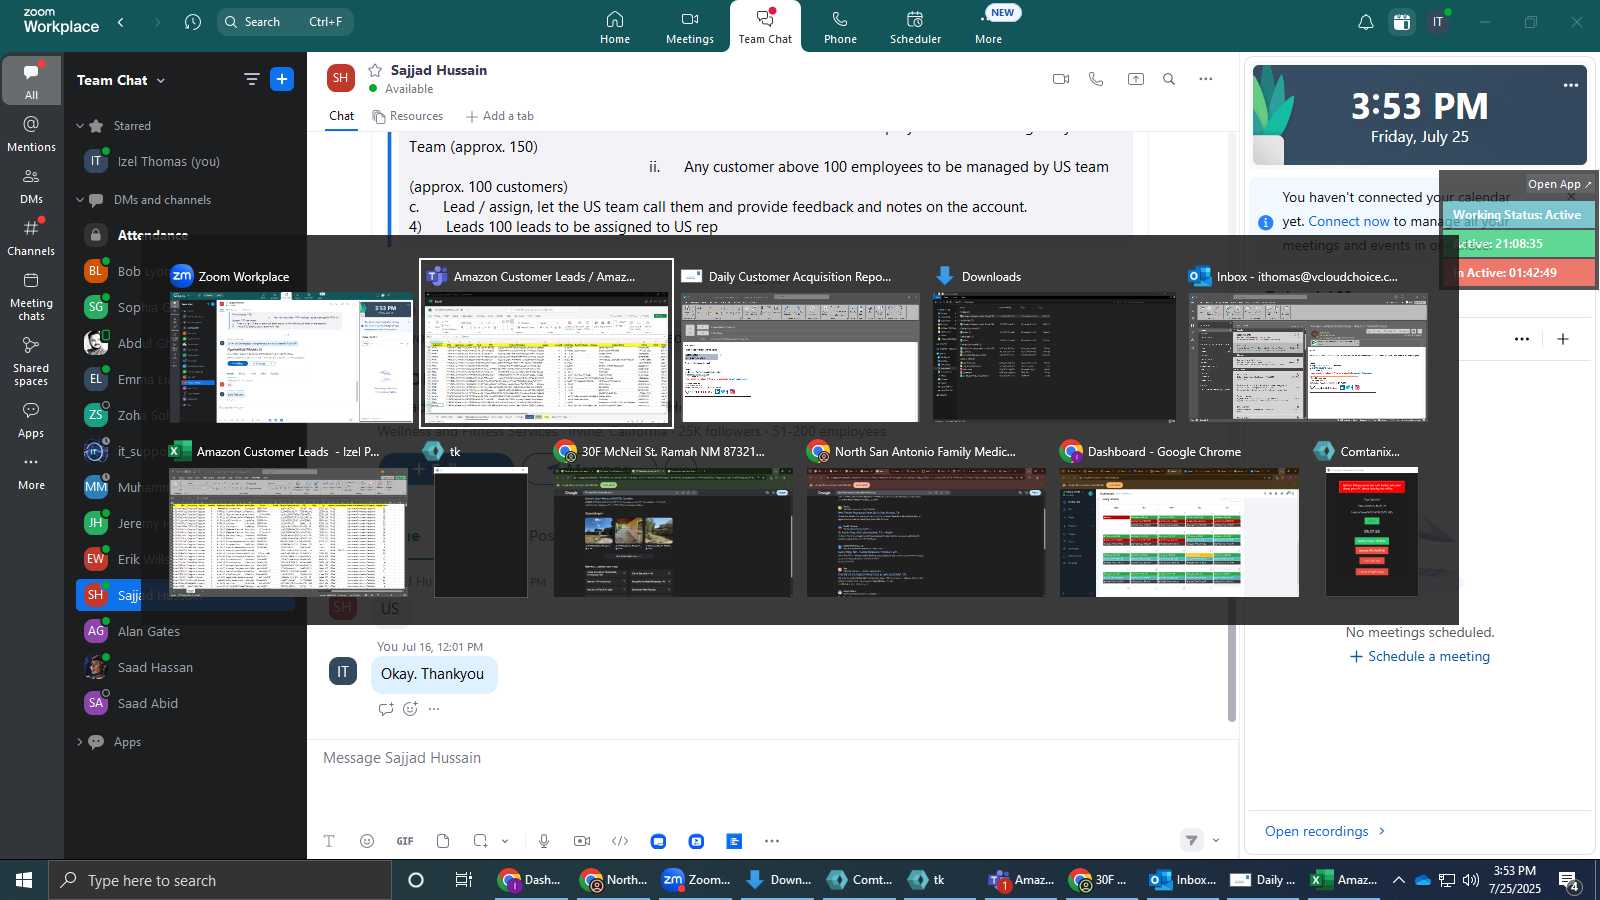Record a video message
Image resolution: width=1600 pixels, height=900 pixels.
(x=582, y=841)
